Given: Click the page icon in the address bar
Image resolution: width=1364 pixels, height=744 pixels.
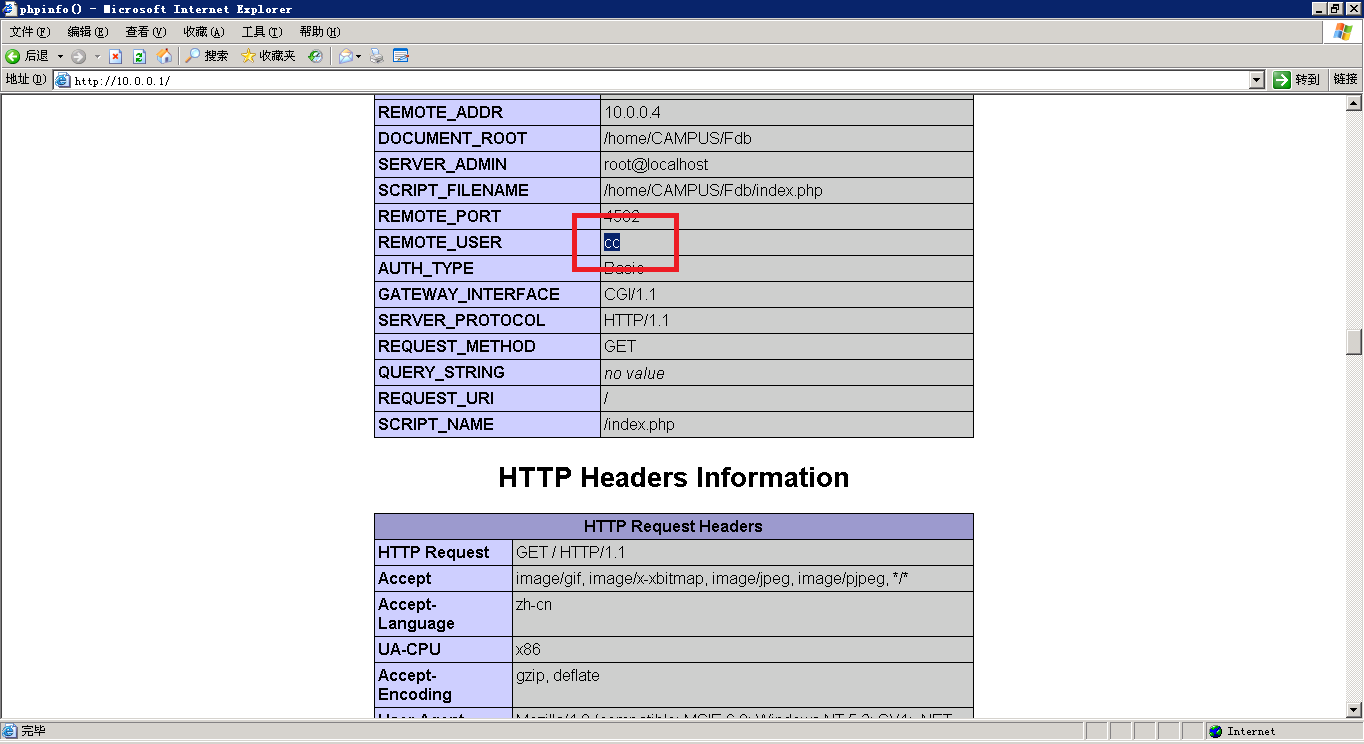Looking at the screenshot, I should coord(62,80).
